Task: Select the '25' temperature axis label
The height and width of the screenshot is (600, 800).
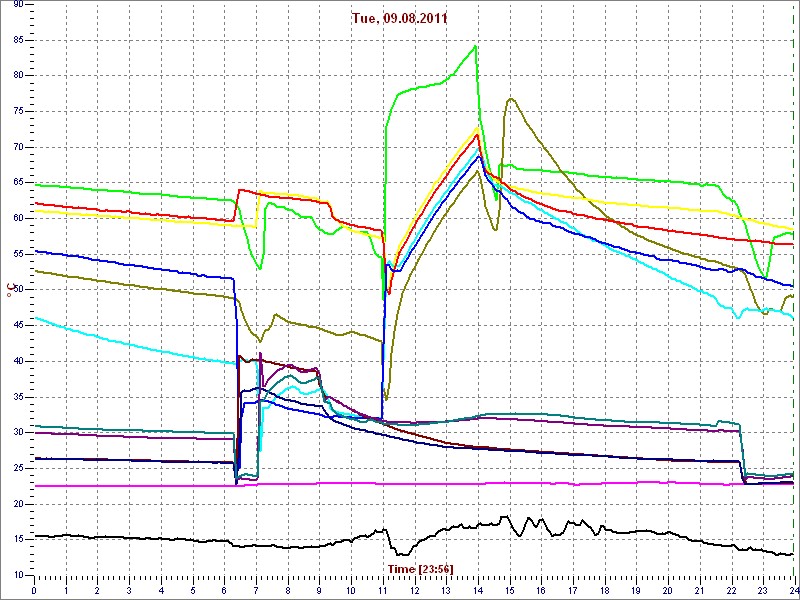Action: pyautogui.click(x=16, y=468)
